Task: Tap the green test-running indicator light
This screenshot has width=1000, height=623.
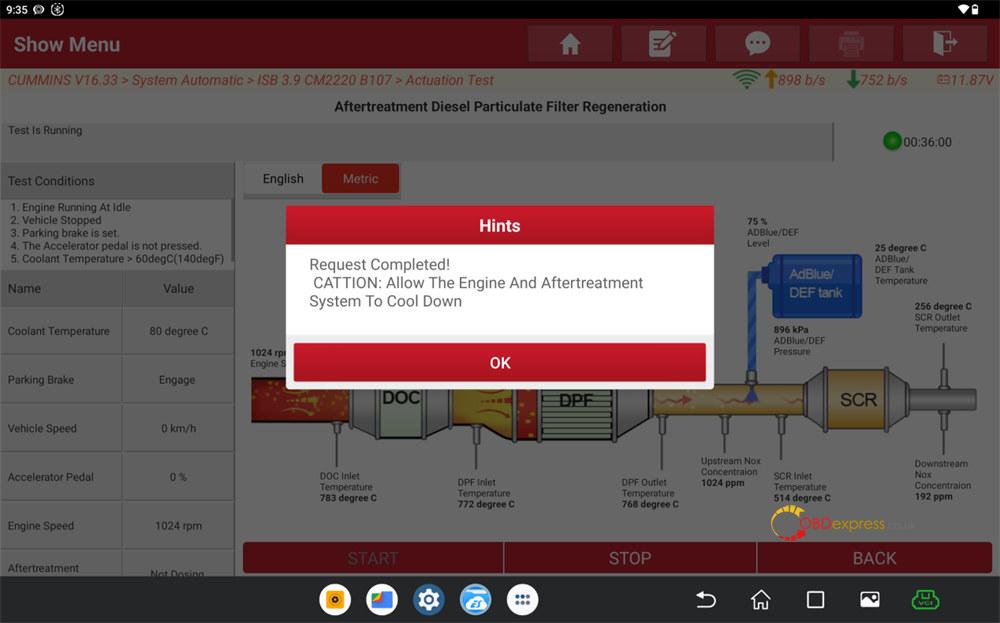Action: 892,141
